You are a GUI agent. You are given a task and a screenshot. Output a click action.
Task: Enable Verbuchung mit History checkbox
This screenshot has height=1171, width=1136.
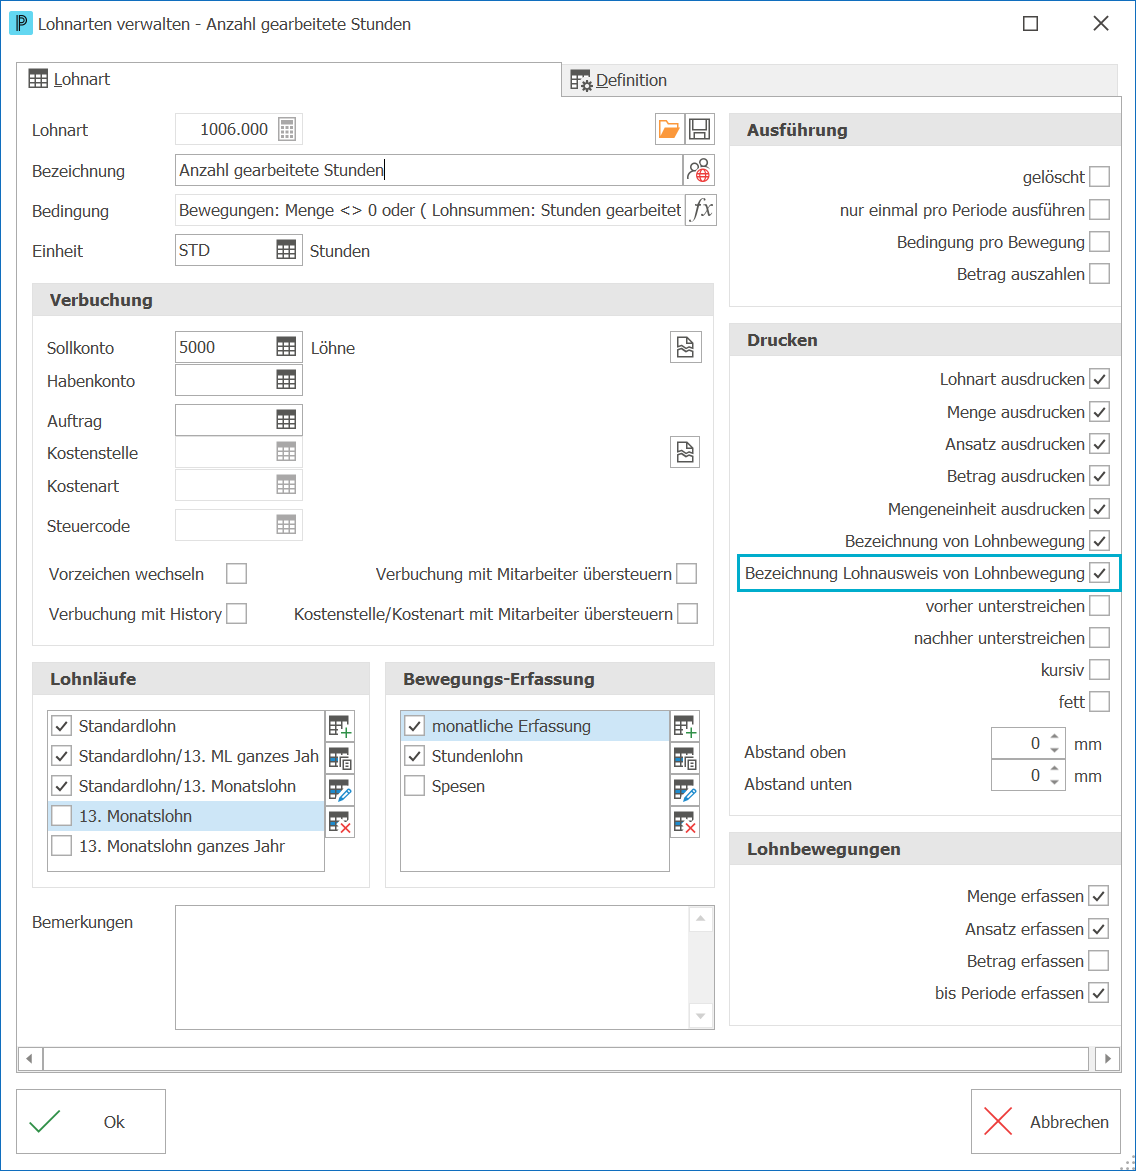point(237,614)
